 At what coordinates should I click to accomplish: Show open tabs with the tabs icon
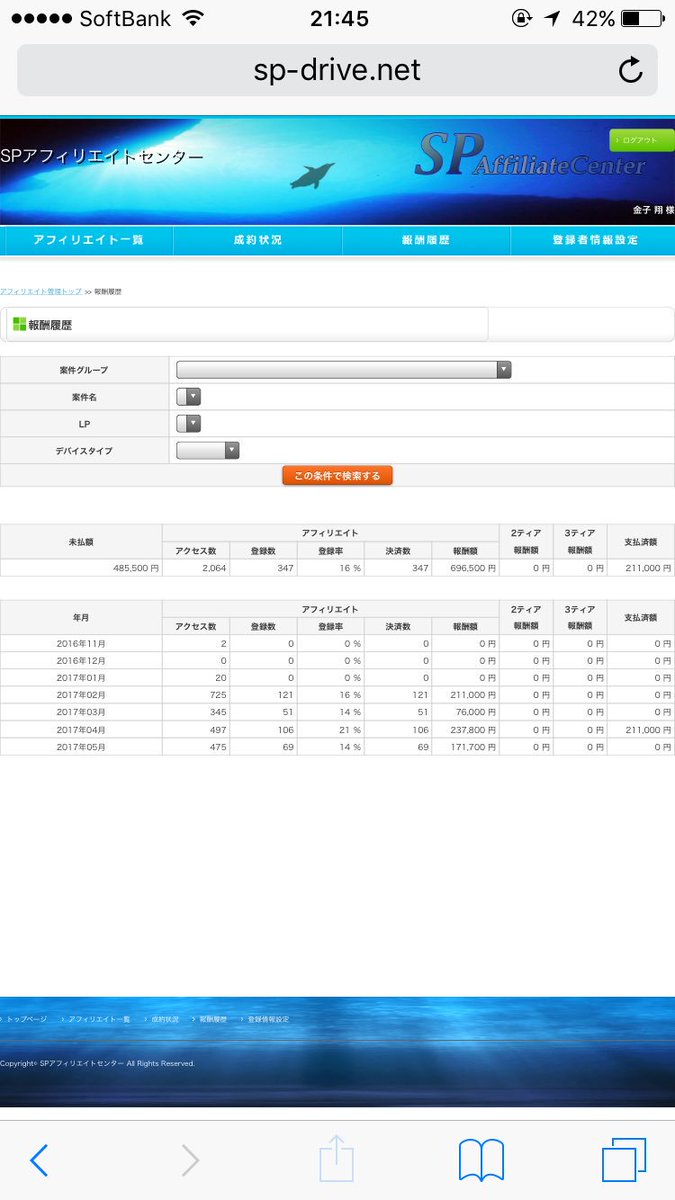point(624,1160)
